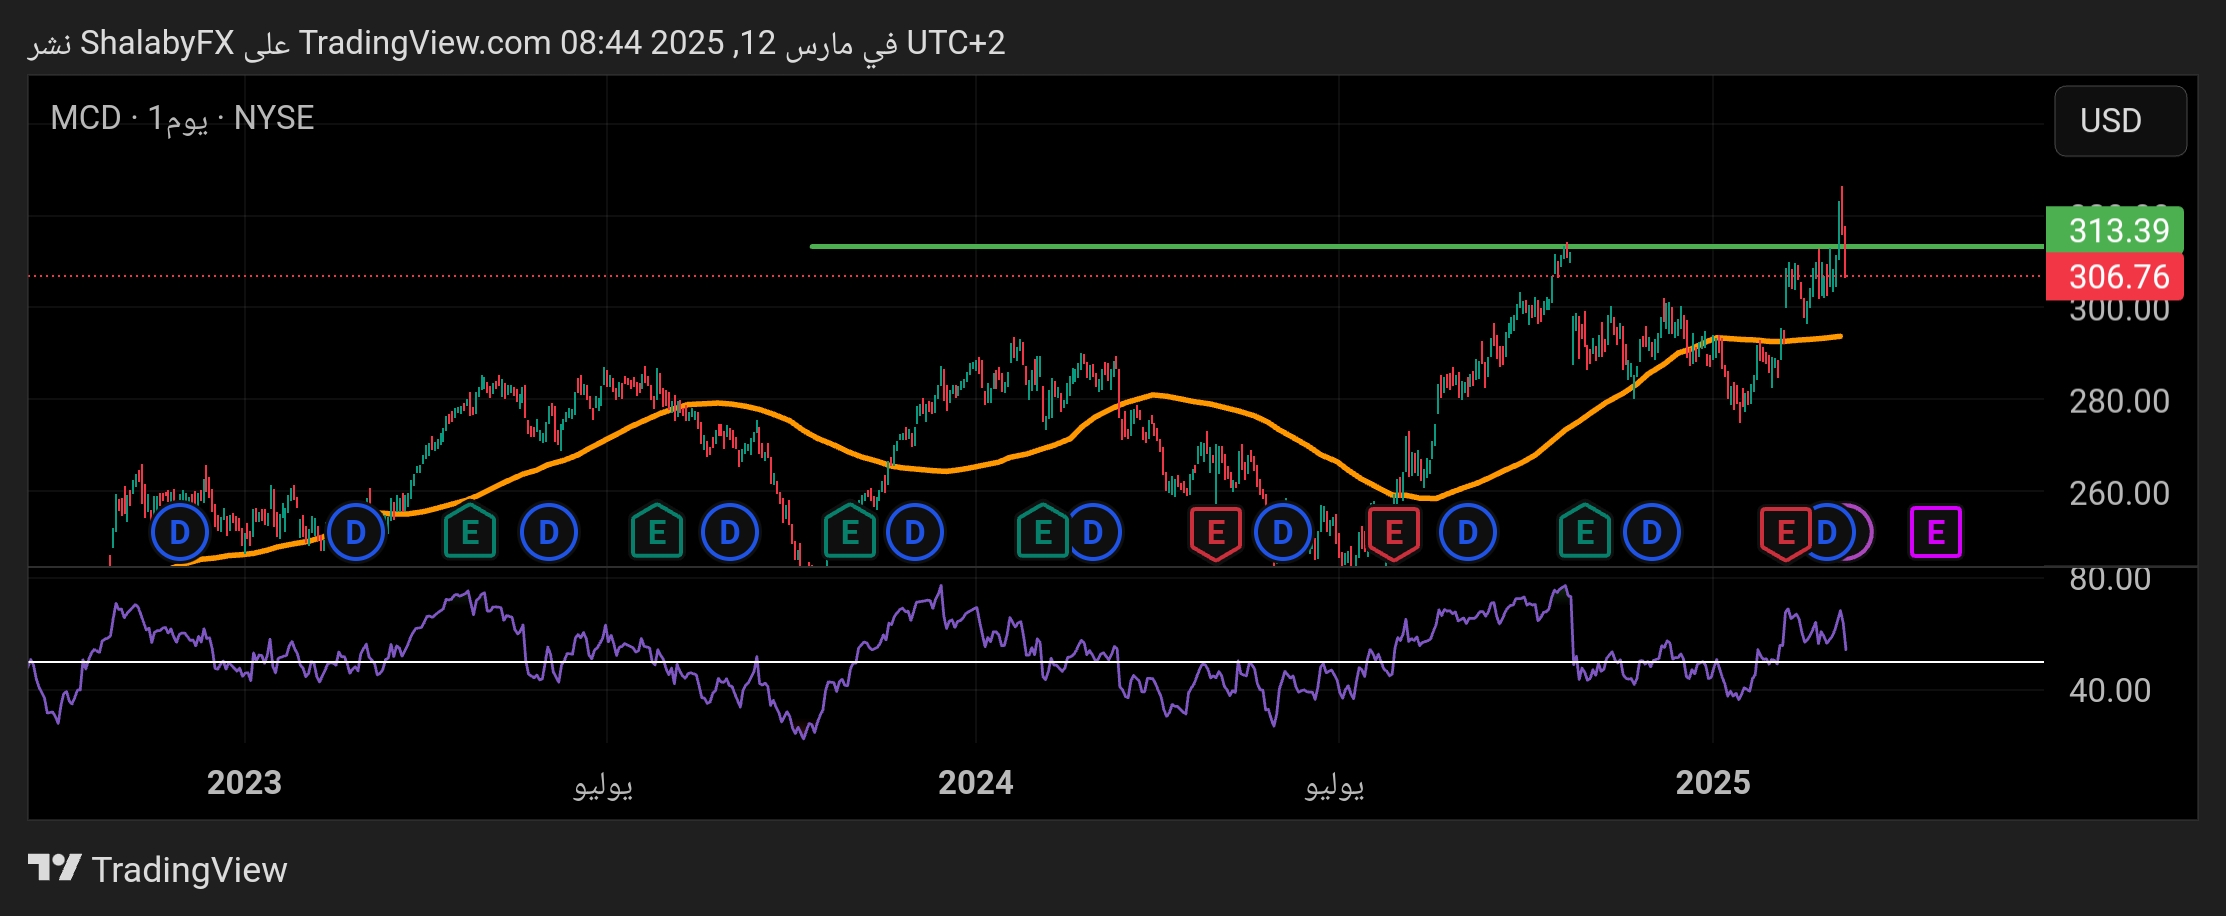Open the first red E earnings marker
This screenshot has height=916, width=2226.
pyautogui.click(x=1216, y=533)
